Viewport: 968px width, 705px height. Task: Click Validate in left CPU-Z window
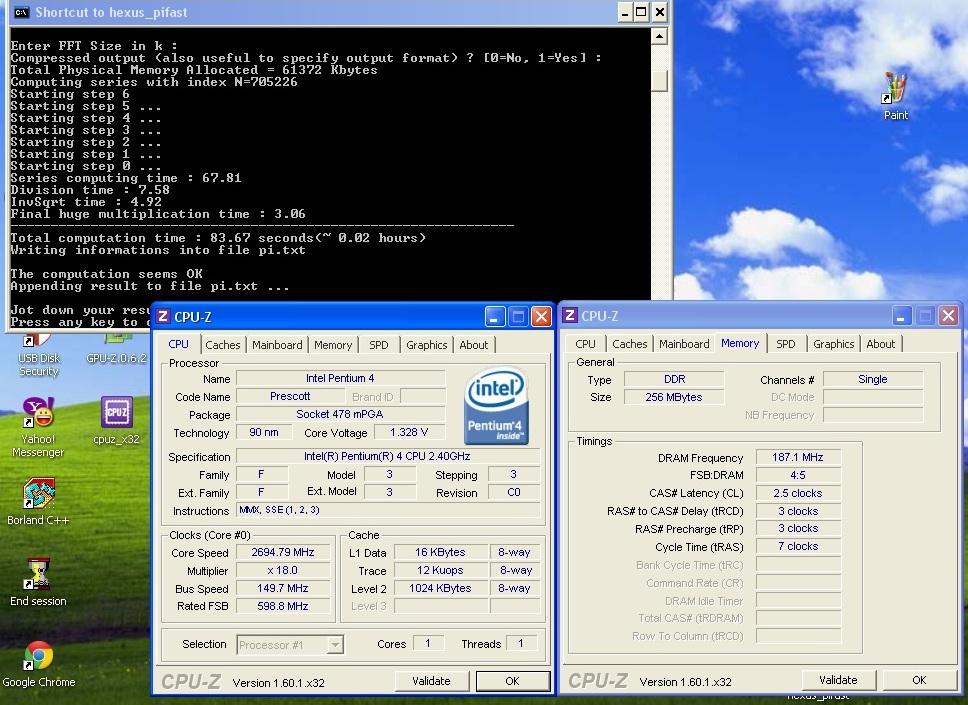click(432, 681)
